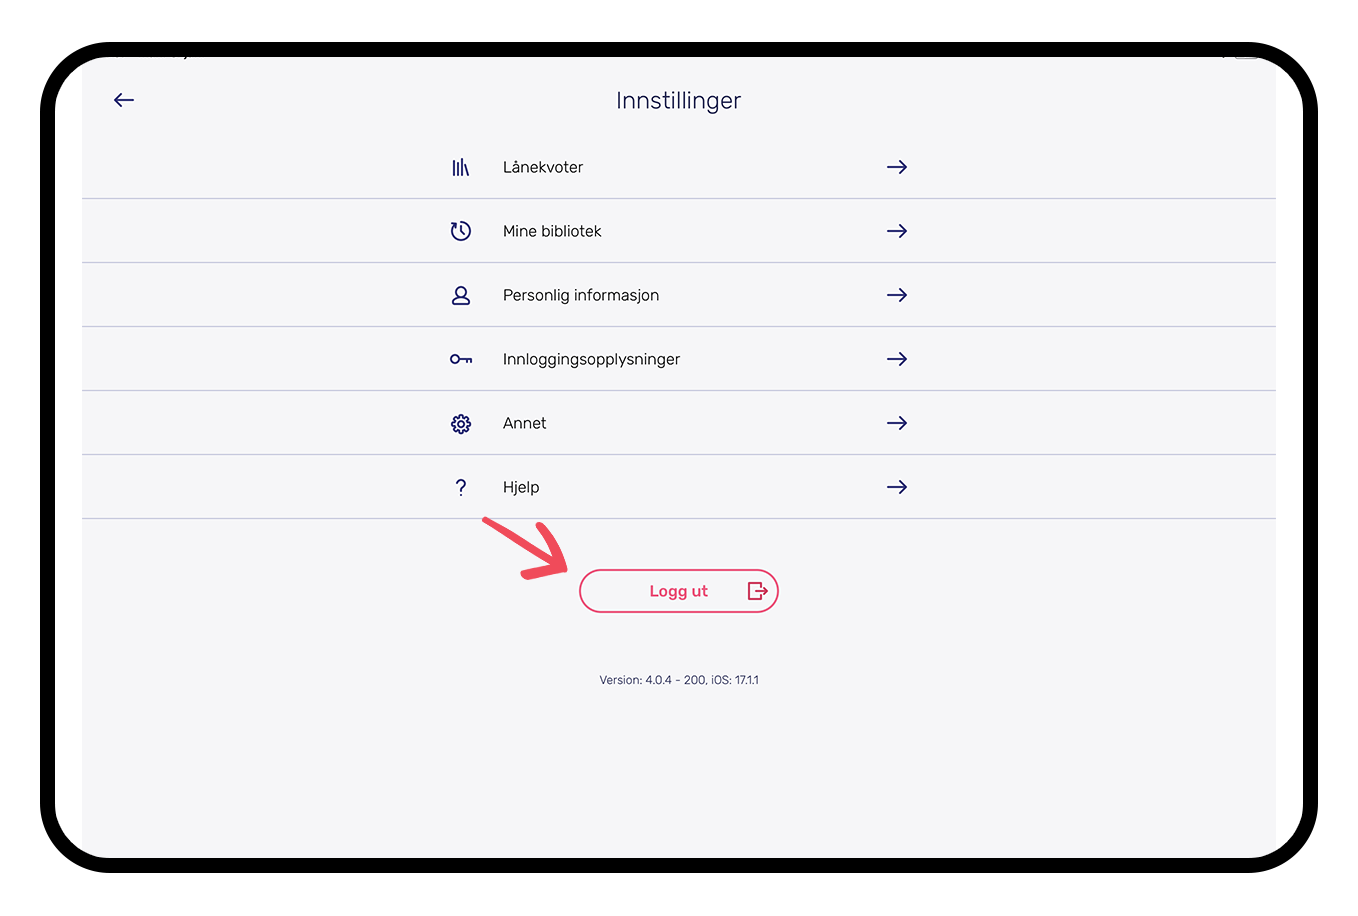Open Personlig informasjon via its right arrow
Viewport: 1358px width, 916px height.
[897, 295]
